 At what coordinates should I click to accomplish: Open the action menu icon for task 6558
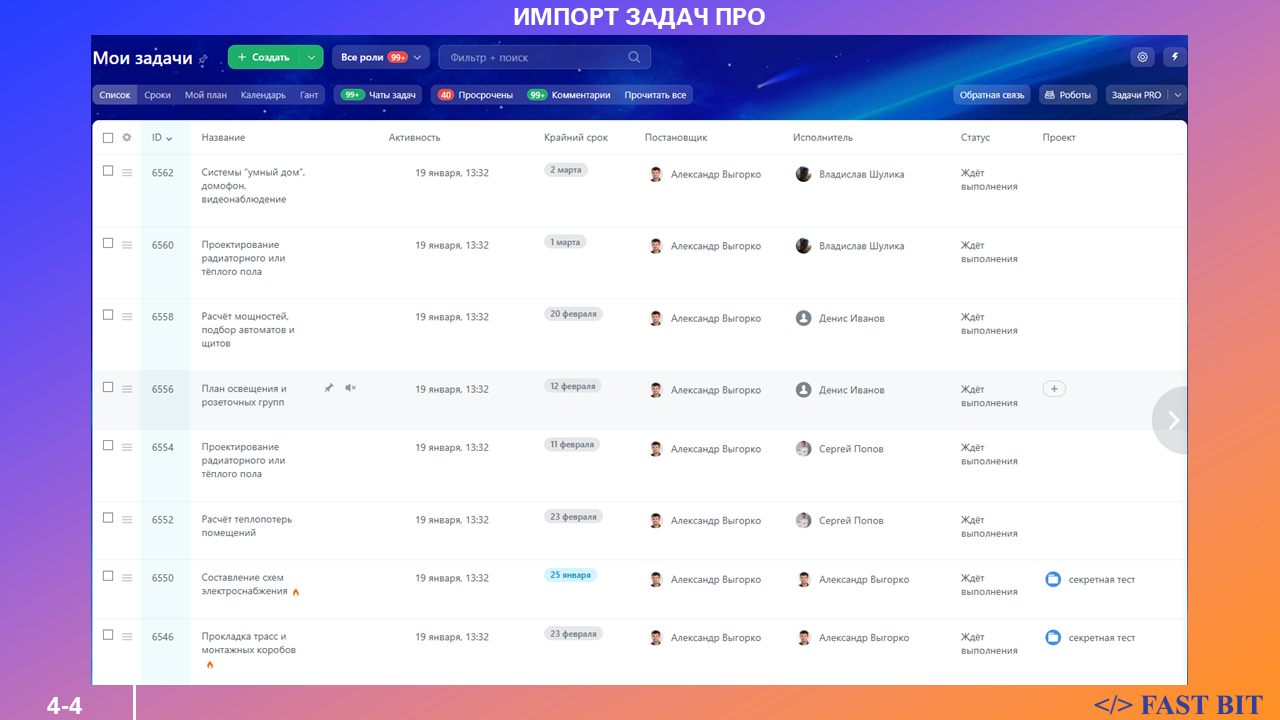click(x=127, y=317)
